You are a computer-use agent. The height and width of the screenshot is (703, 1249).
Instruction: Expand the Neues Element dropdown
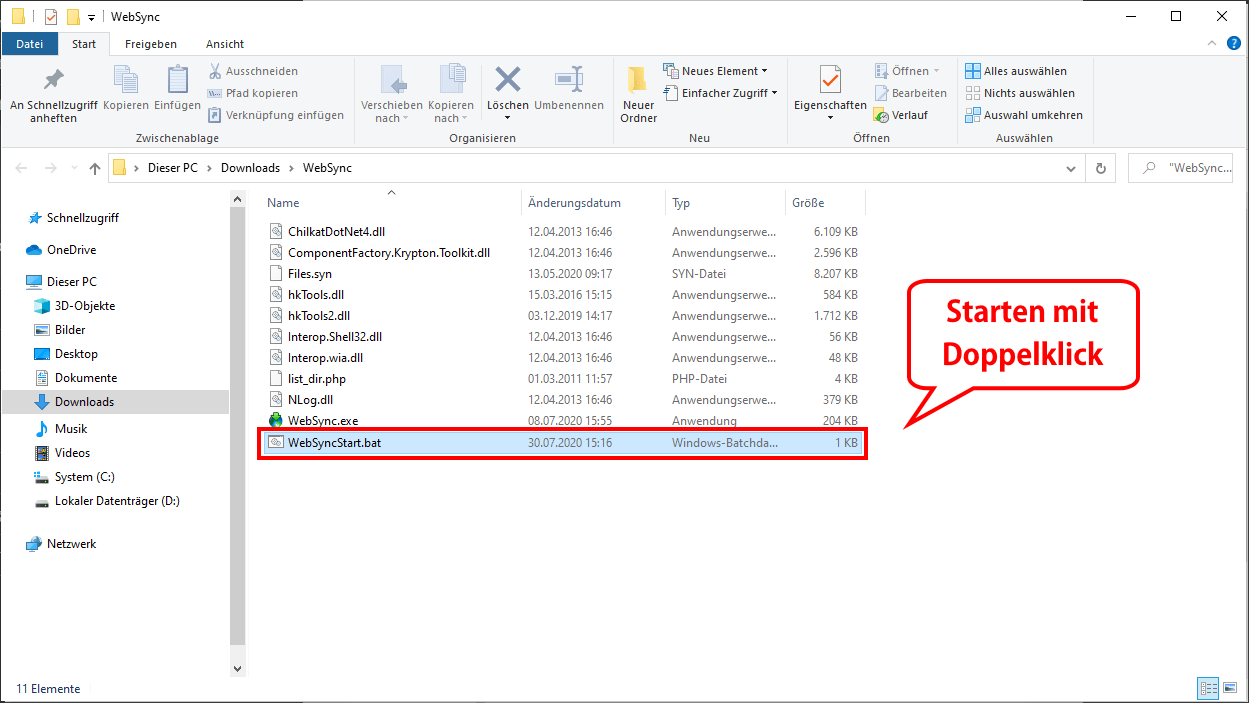tap(716, 71)
